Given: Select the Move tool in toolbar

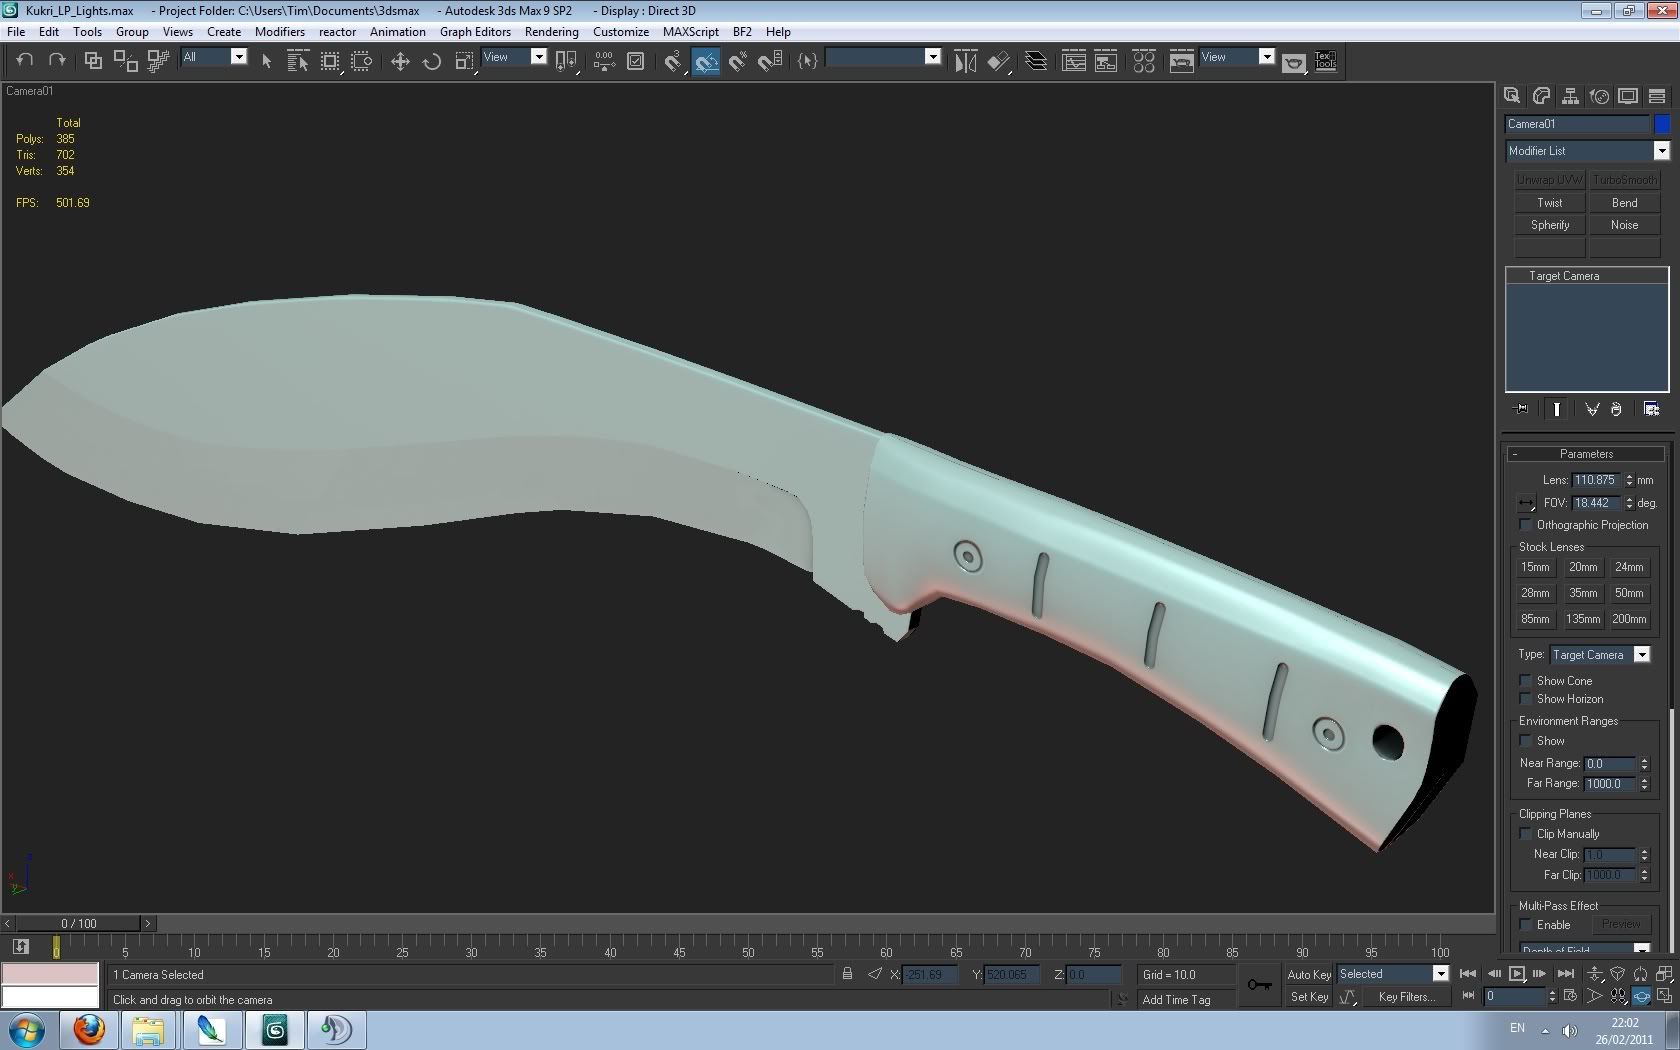Looking at the screenshot, I should (x=400, y=61).
